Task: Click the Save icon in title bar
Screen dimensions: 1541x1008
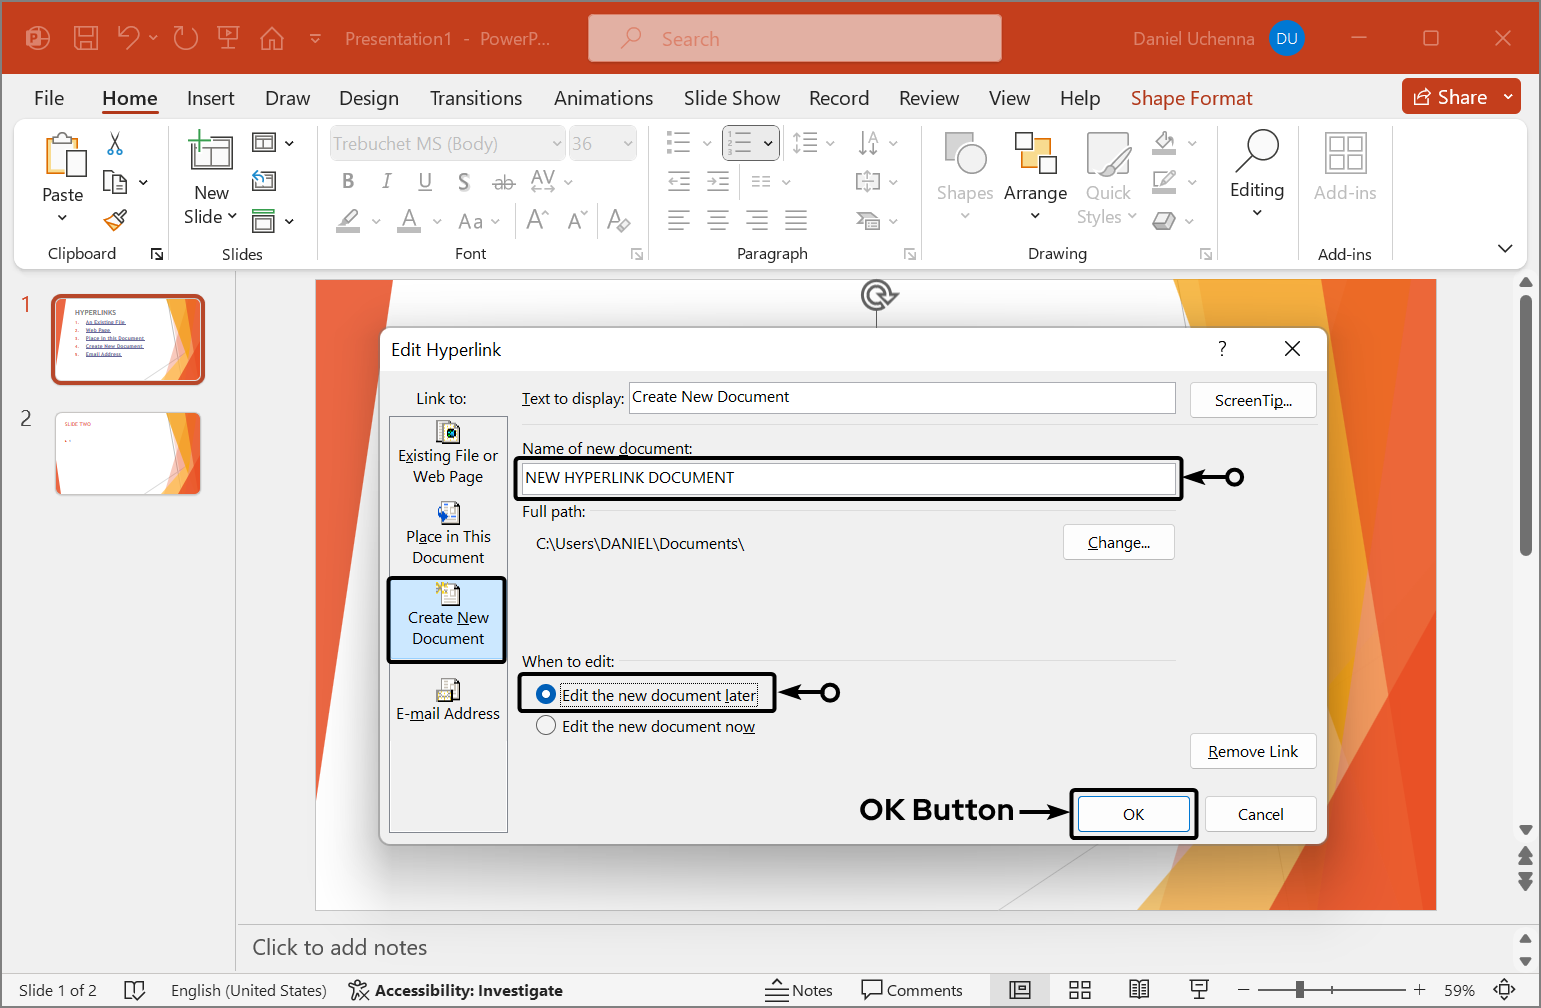Action: 86,39
